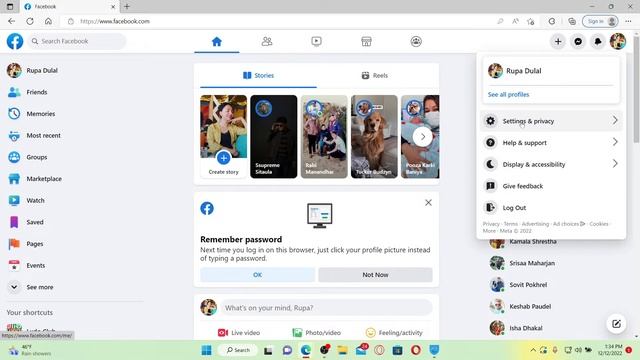Click Cookies link in menu footer

tap(599, 224)
